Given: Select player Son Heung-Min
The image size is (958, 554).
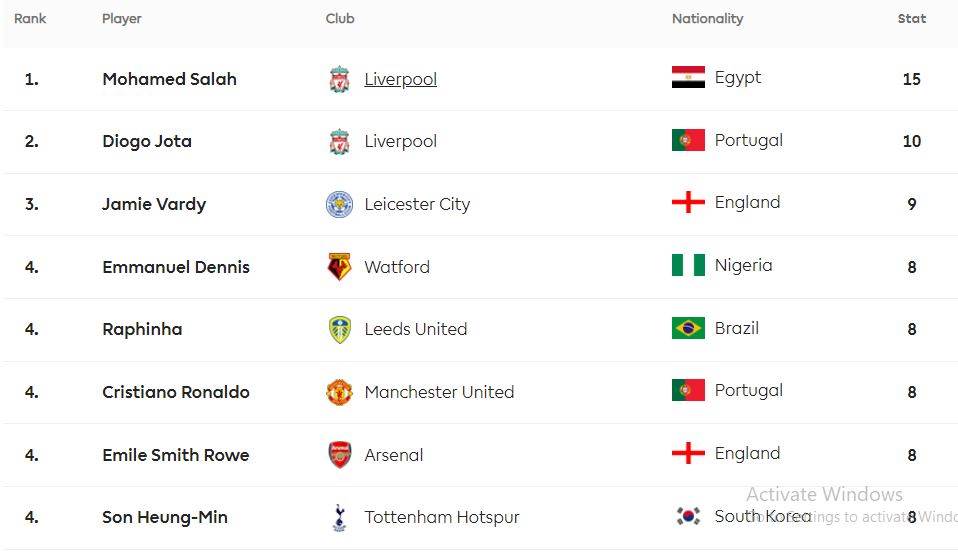Looking at the screenshot, I should pos(165,517).
